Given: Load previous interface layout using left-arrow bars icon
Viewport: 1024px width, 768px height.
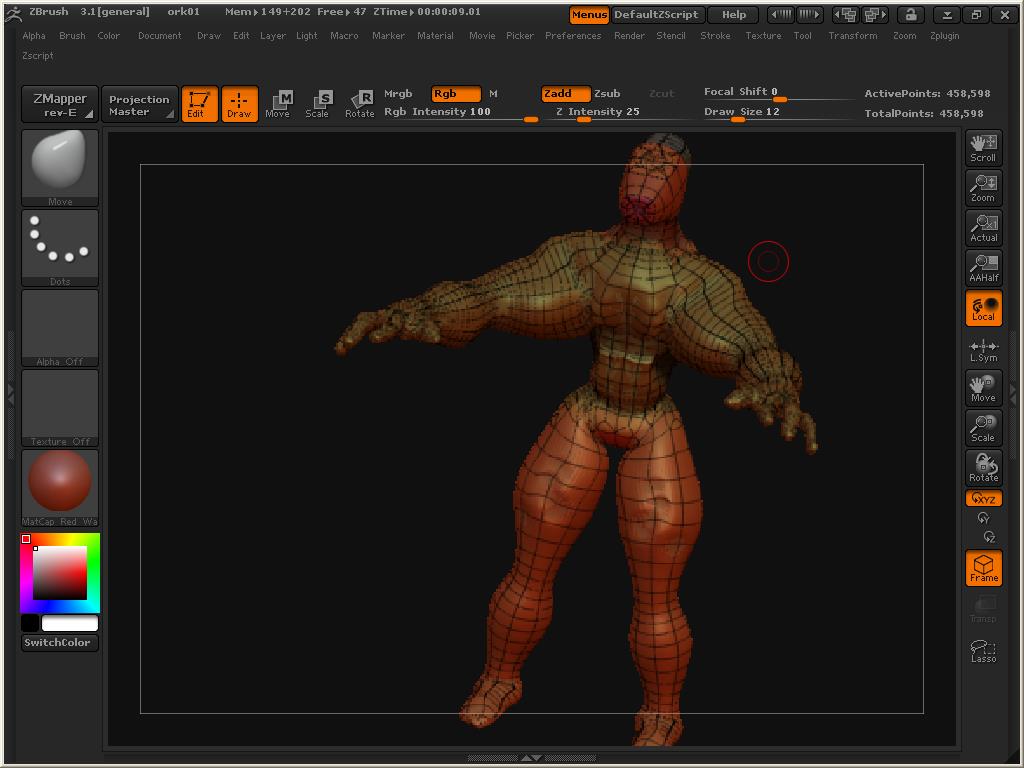Looking at the screenshot, I should click(781, 14).
